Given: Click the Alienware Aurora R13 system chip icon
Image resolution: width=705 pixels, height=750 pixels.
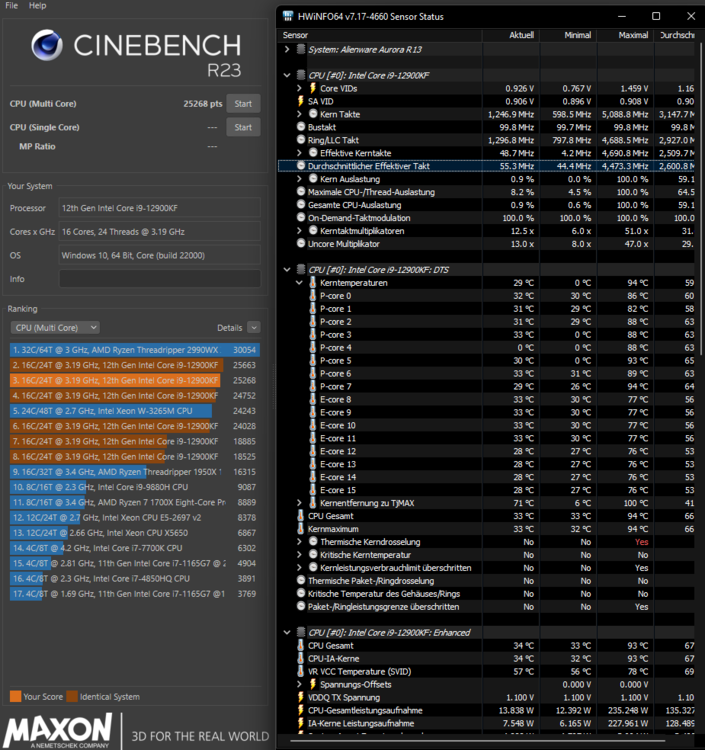Looking at the screenshot, I should coord(300,49).
